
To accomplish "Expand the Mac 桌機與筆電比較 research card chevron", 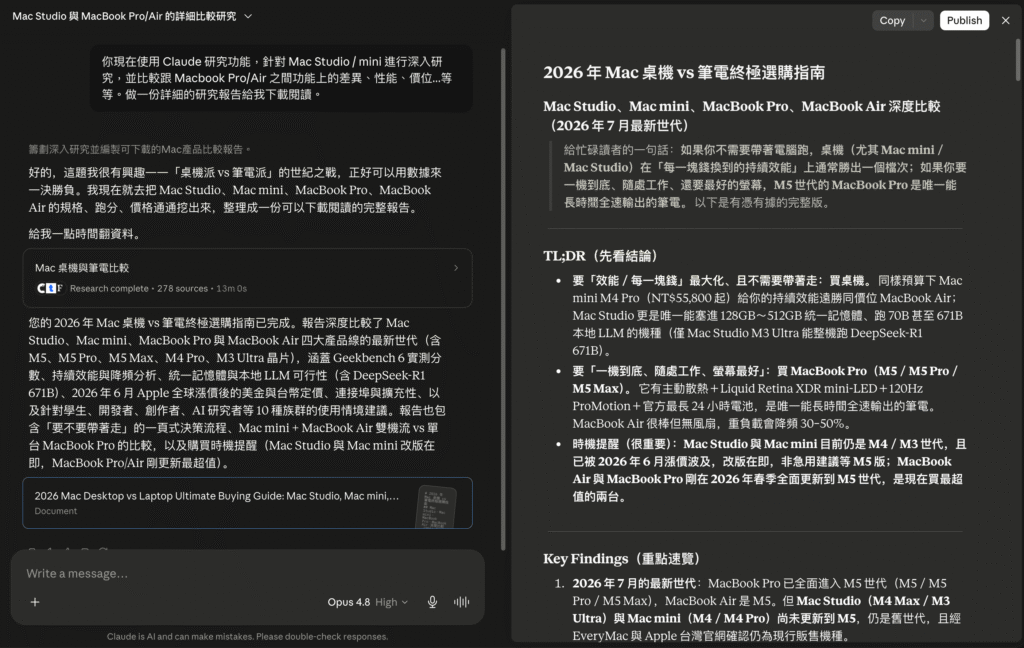I will [456, 268].
